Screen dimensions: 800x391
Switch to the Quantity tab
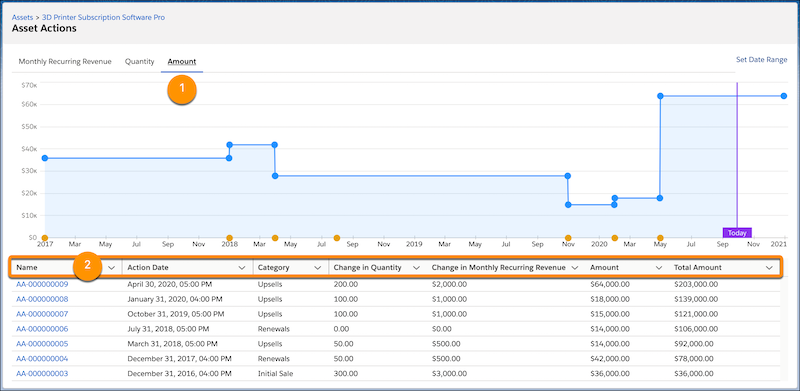(x=139, y=61)
